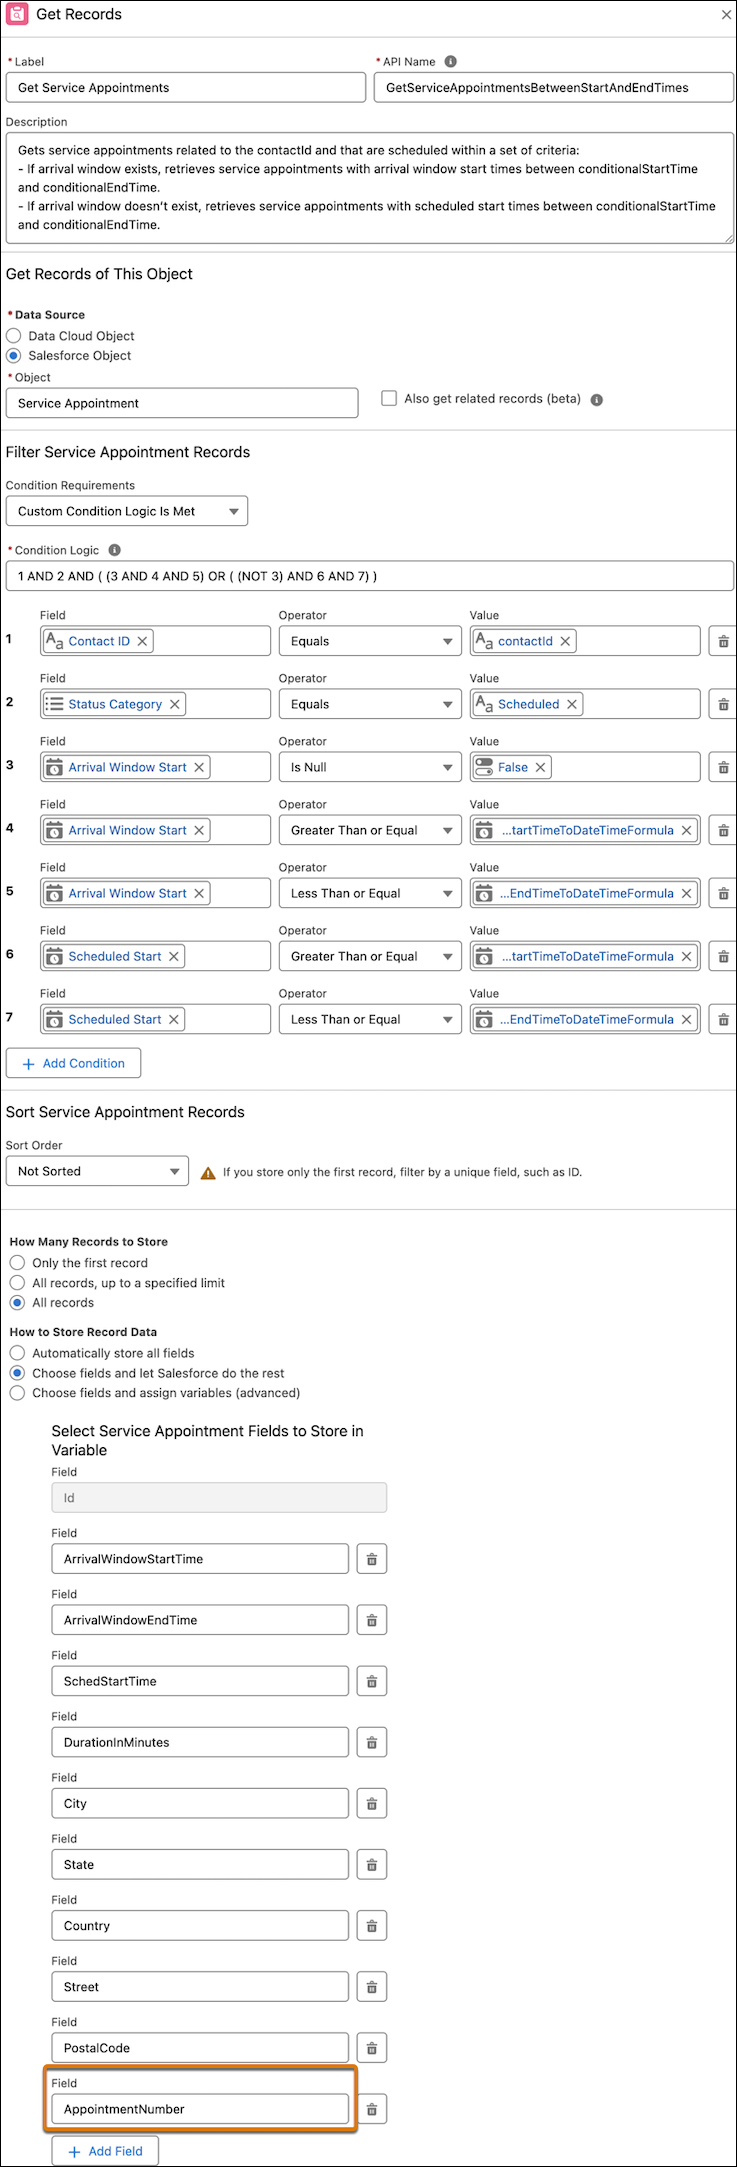The width and height of the screenshot is (737, 2167).
Task: Delete the SchedStartTime stored field
Action: (x=372, y=1681)
